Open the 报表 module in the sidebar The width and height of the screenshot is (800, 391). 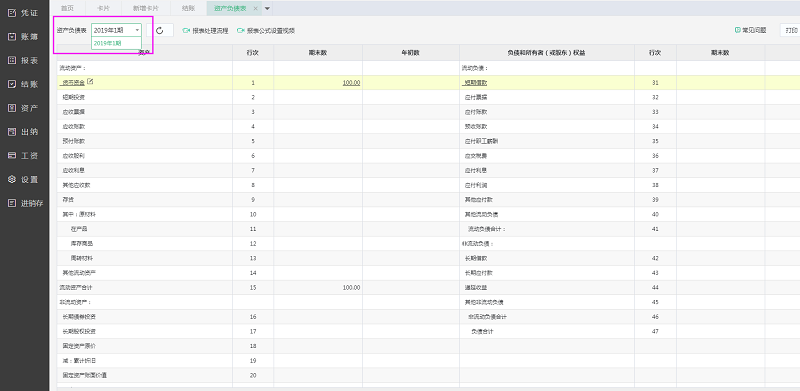coord(24,60)
